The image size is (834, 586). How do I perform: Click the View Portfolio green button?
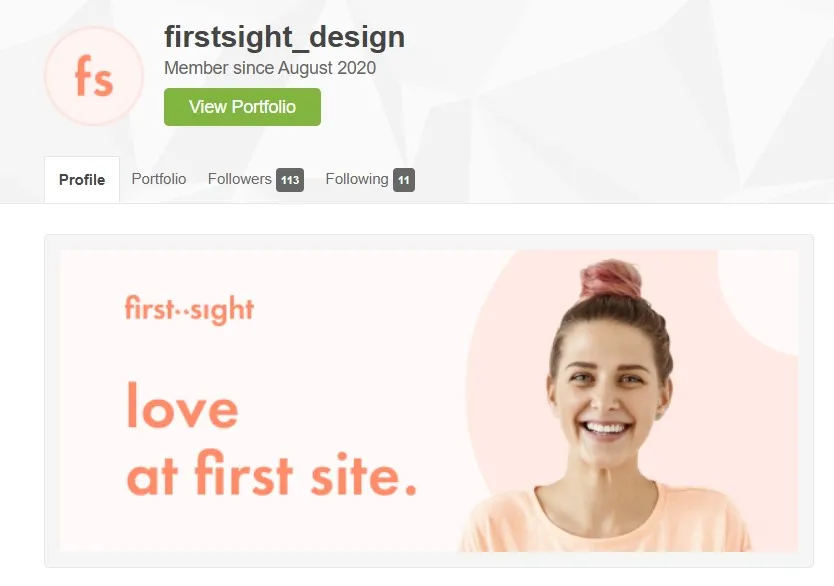pyautogui.click(x=242, y=107)
